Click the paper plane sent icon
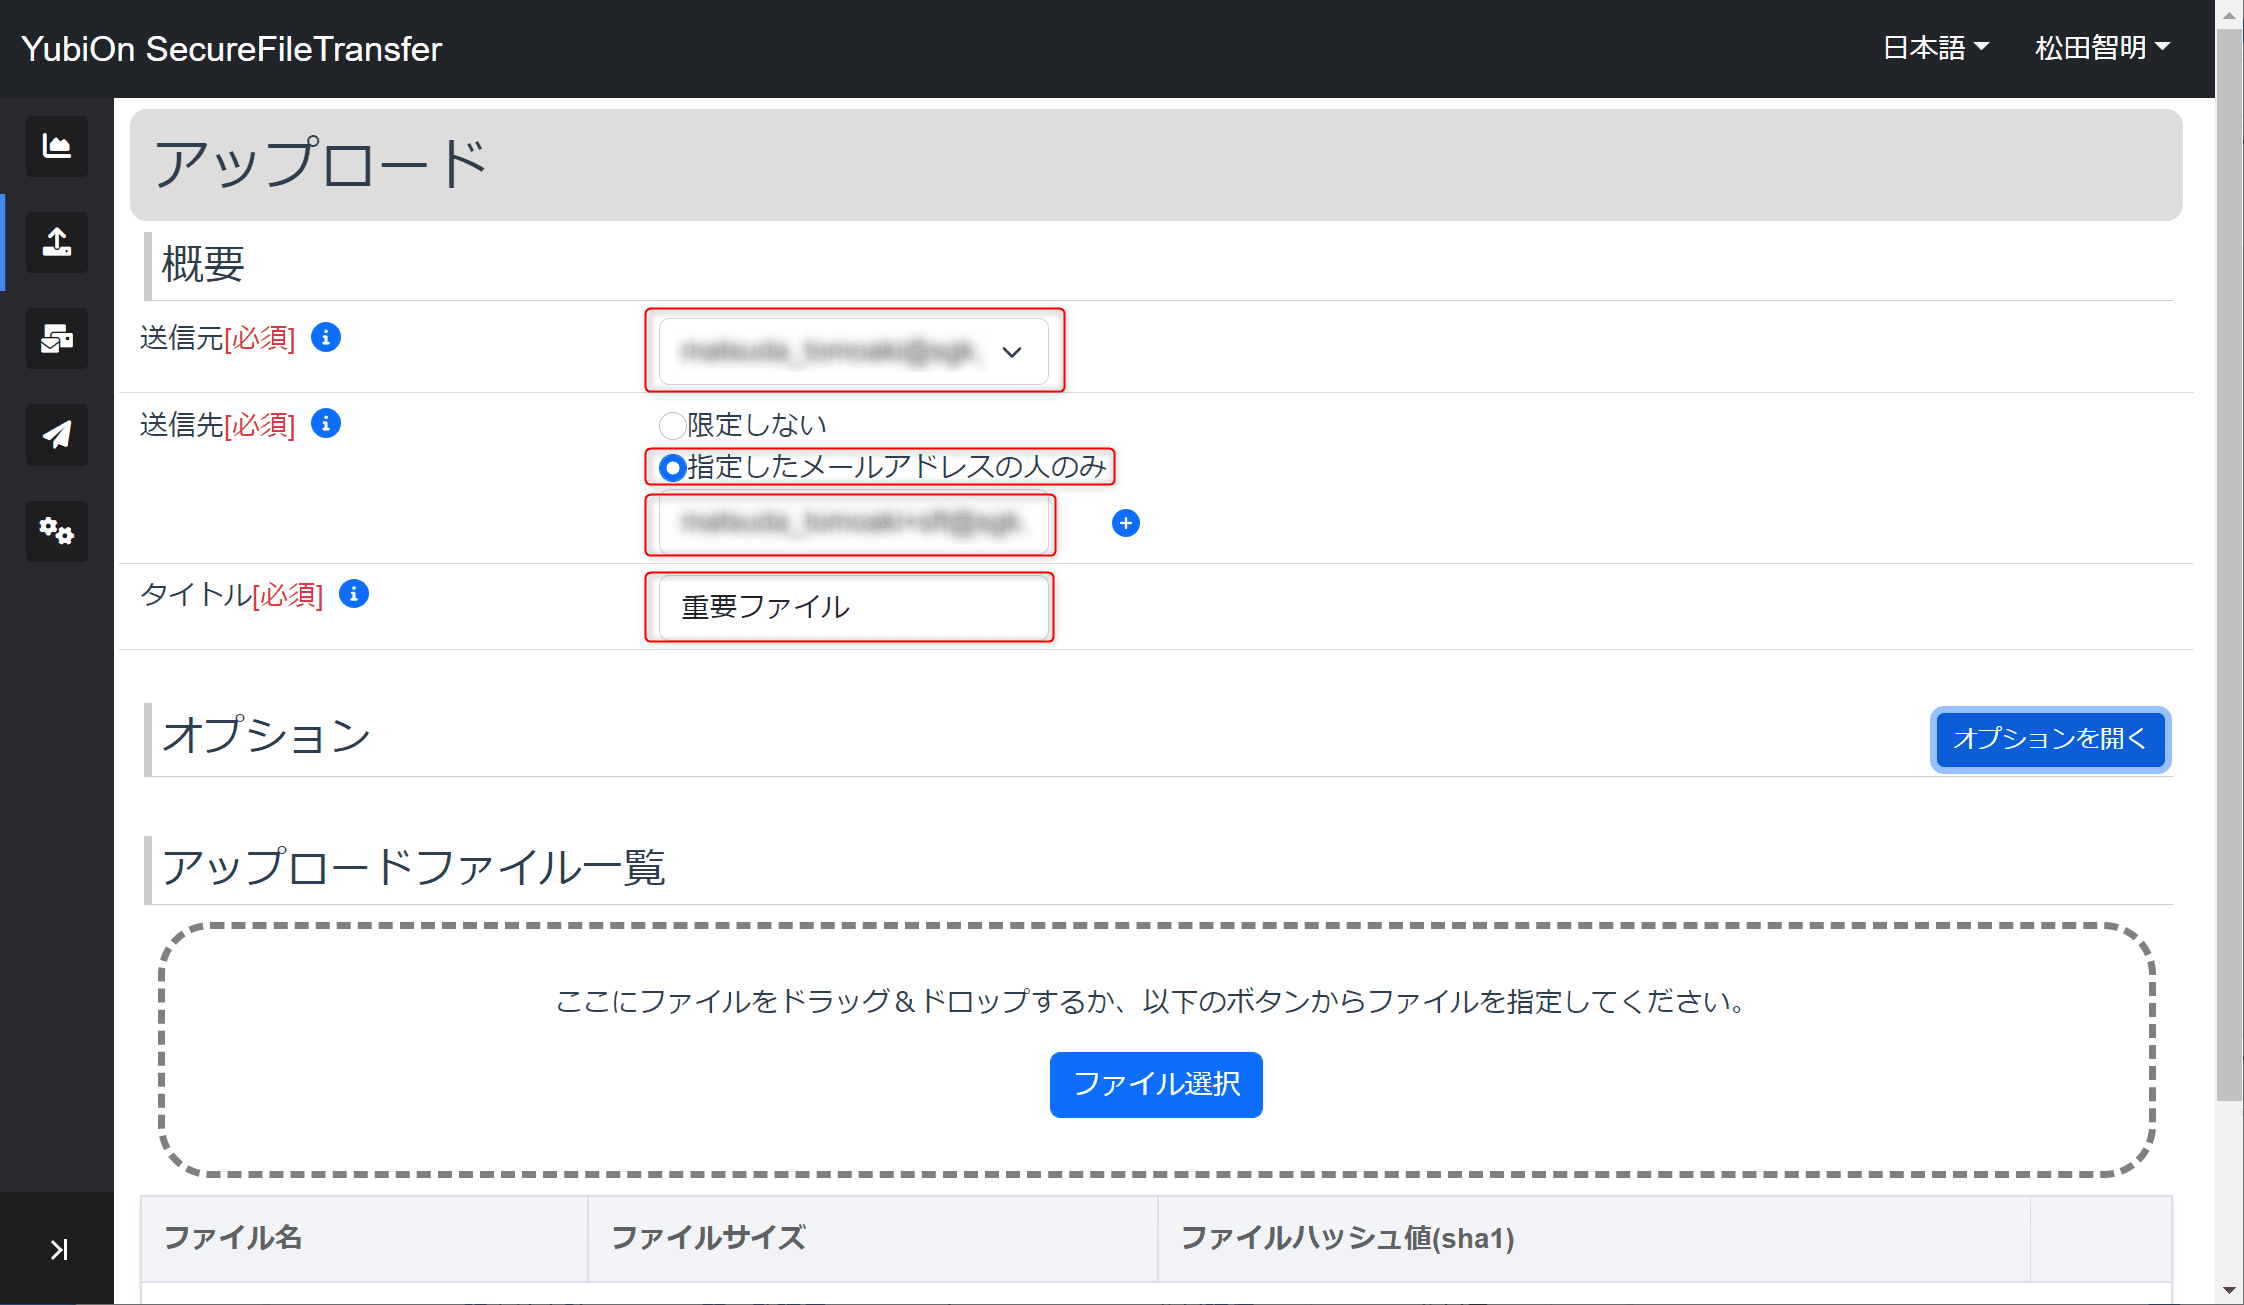Viewport: 2244px width, 1305px height. pos(57,435)
